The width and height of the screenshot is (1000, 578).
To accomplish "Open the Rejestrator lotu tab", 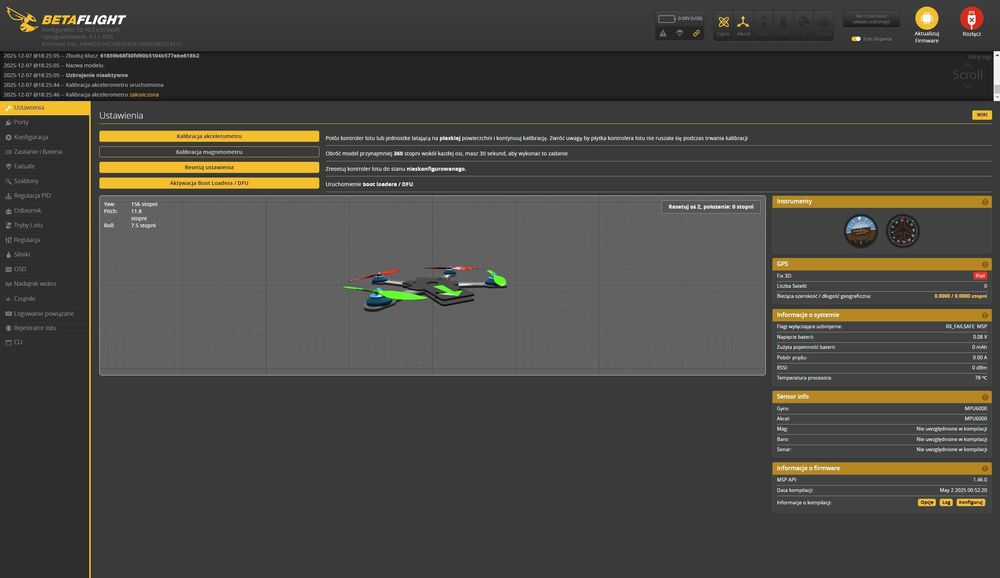I will 45,328.
